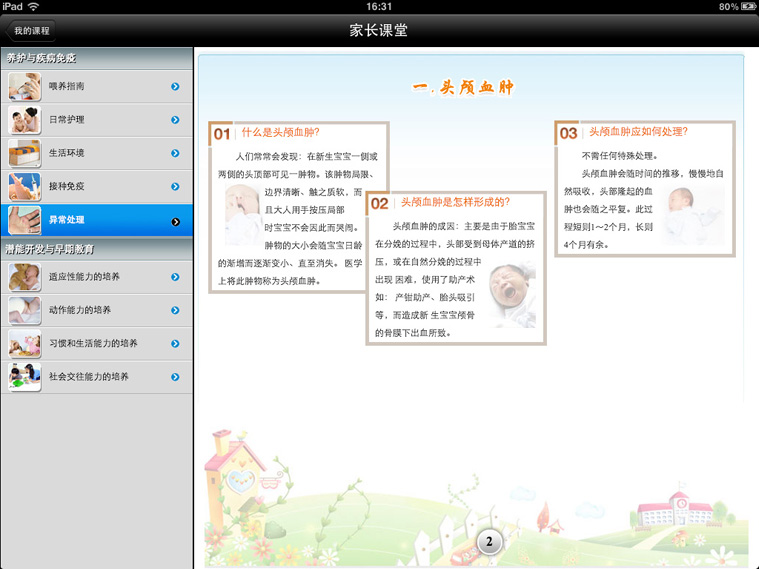
Task: Tap the sleeping baby photo in card 03
Action: coord(695,216)
